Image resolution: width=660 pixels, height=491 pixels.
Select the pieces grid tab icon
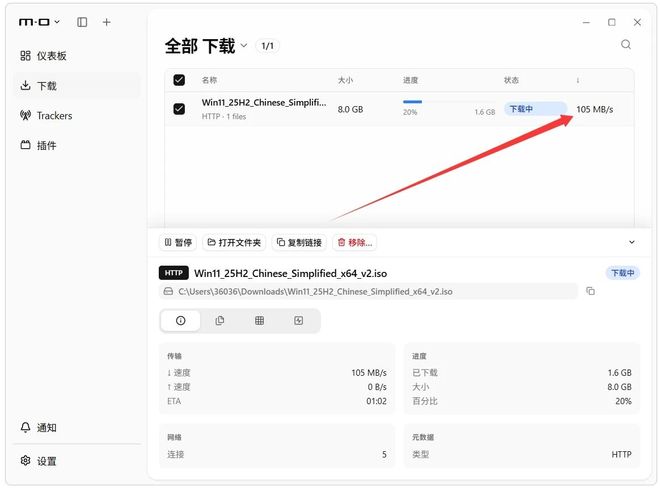[259, 321]
